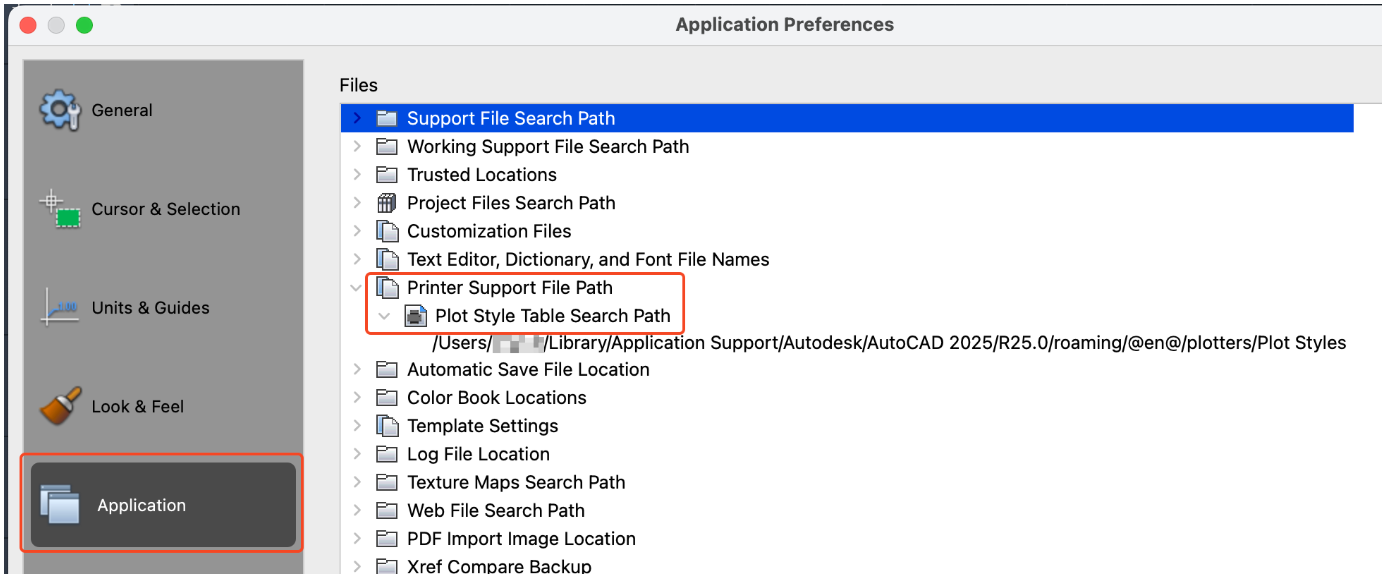Expand the Trusted Locations node
Screen dimensions: 1382x574
(x=358, y=175)
